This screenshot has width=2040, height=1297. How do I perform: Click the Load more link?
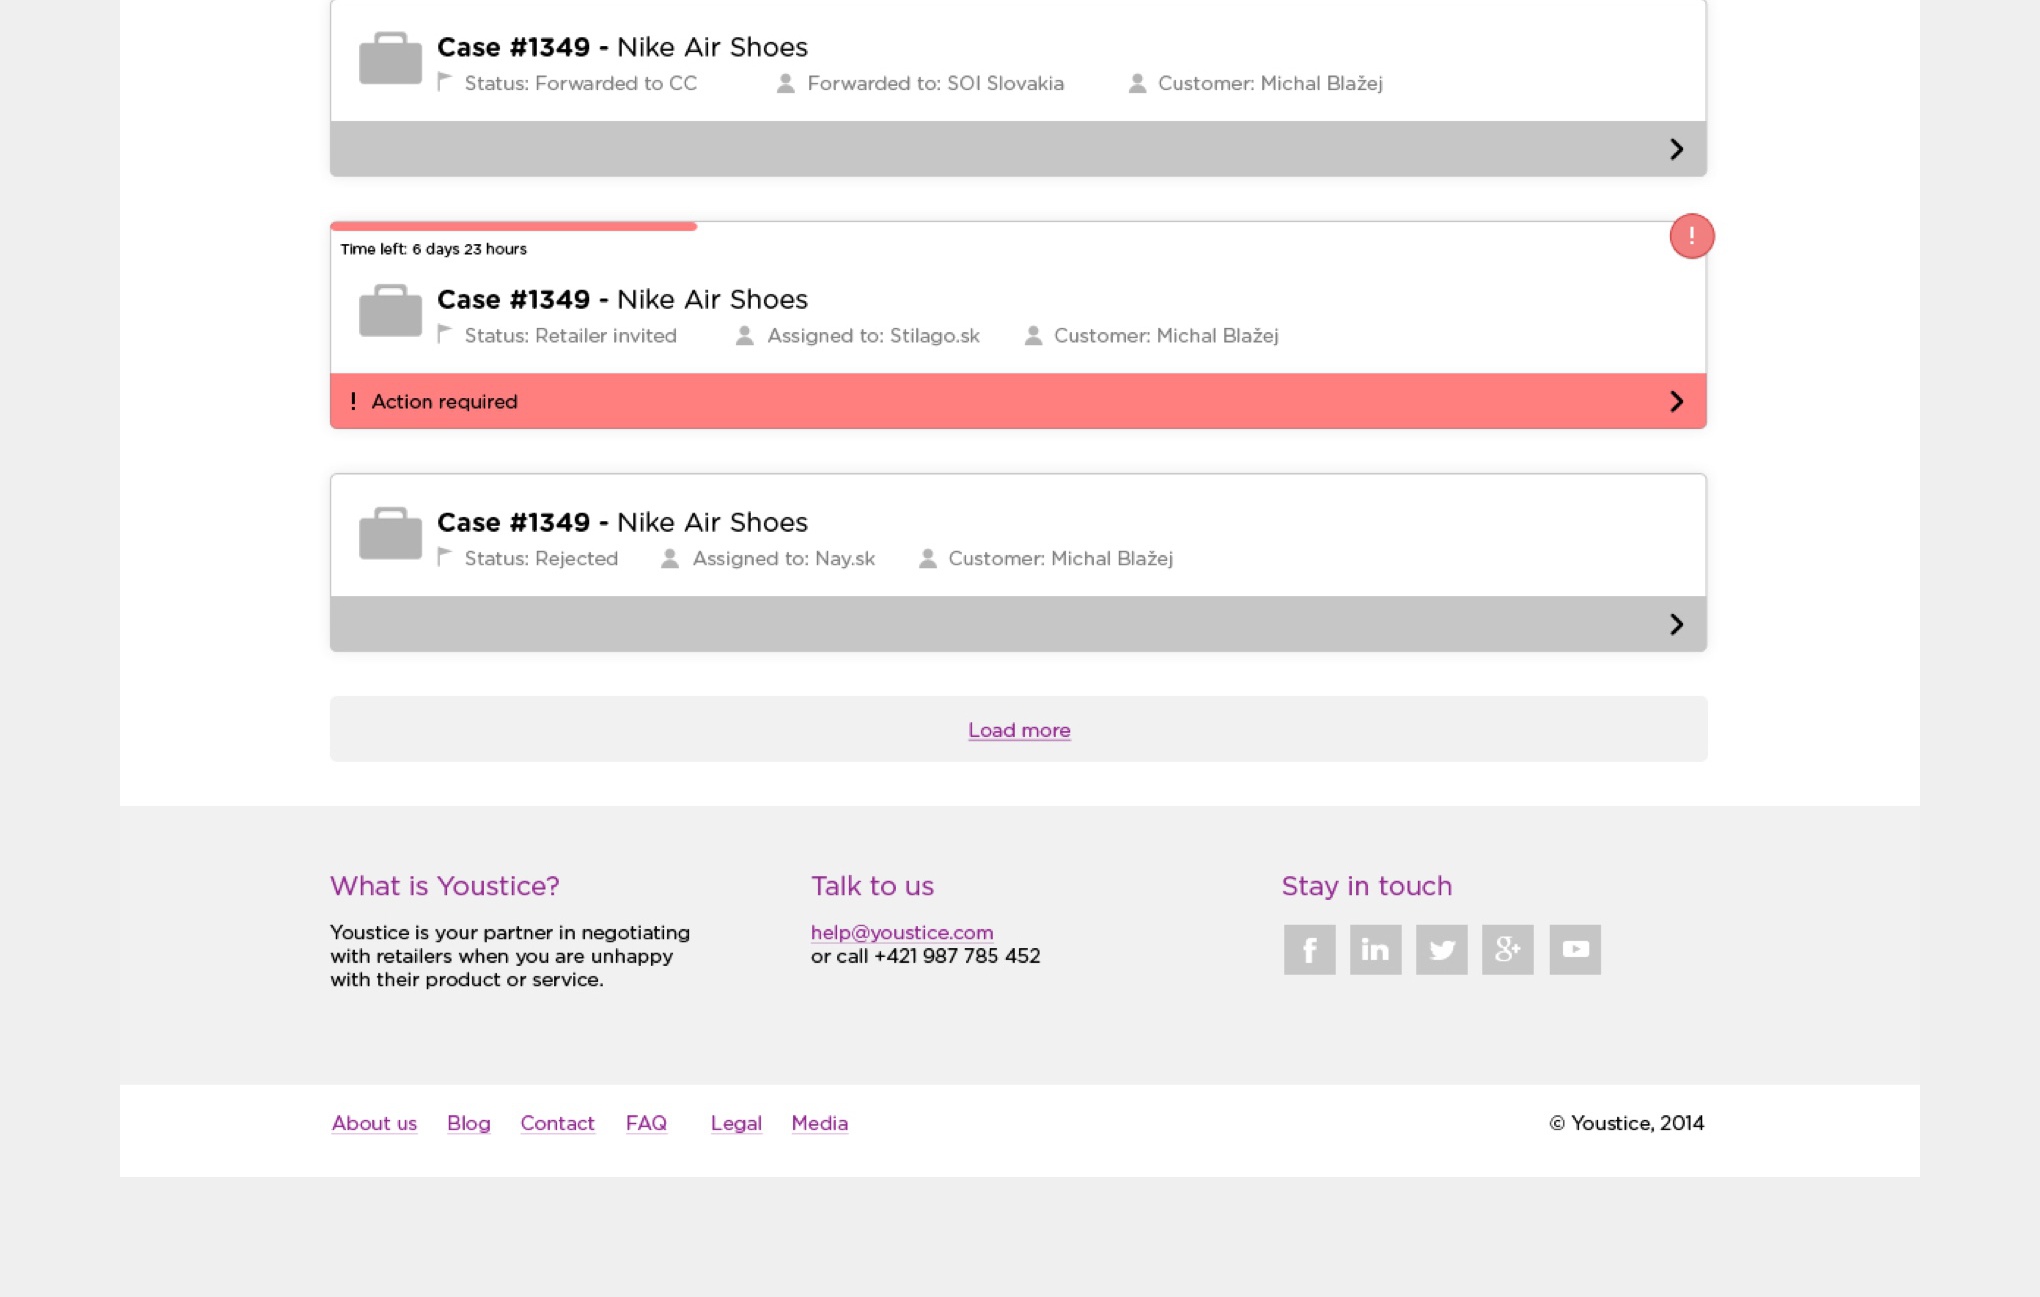(x=1019, y=730)
